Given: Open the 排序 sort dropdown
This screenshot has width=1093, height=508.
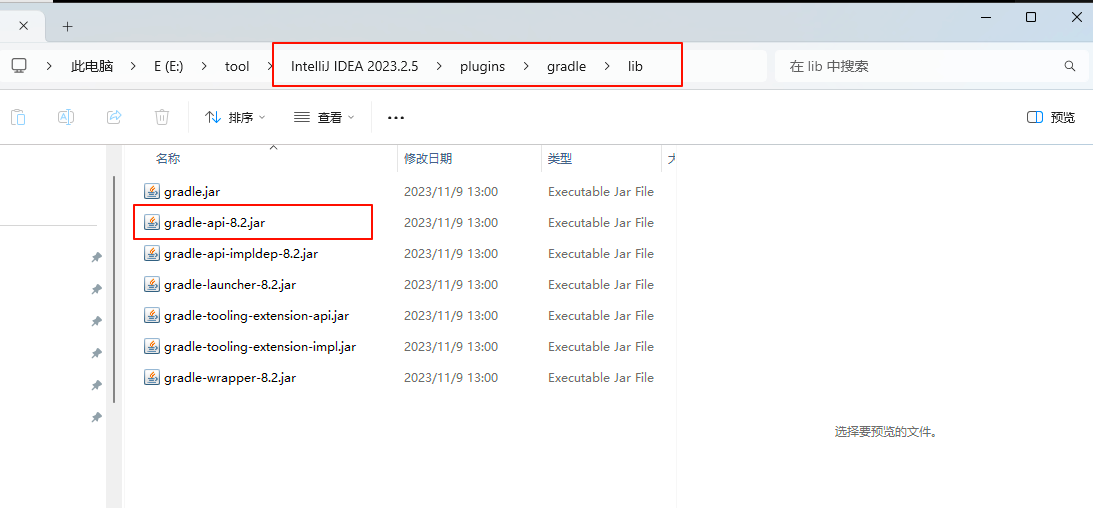Looking at the screenshot, I should (x=235, y=118).
